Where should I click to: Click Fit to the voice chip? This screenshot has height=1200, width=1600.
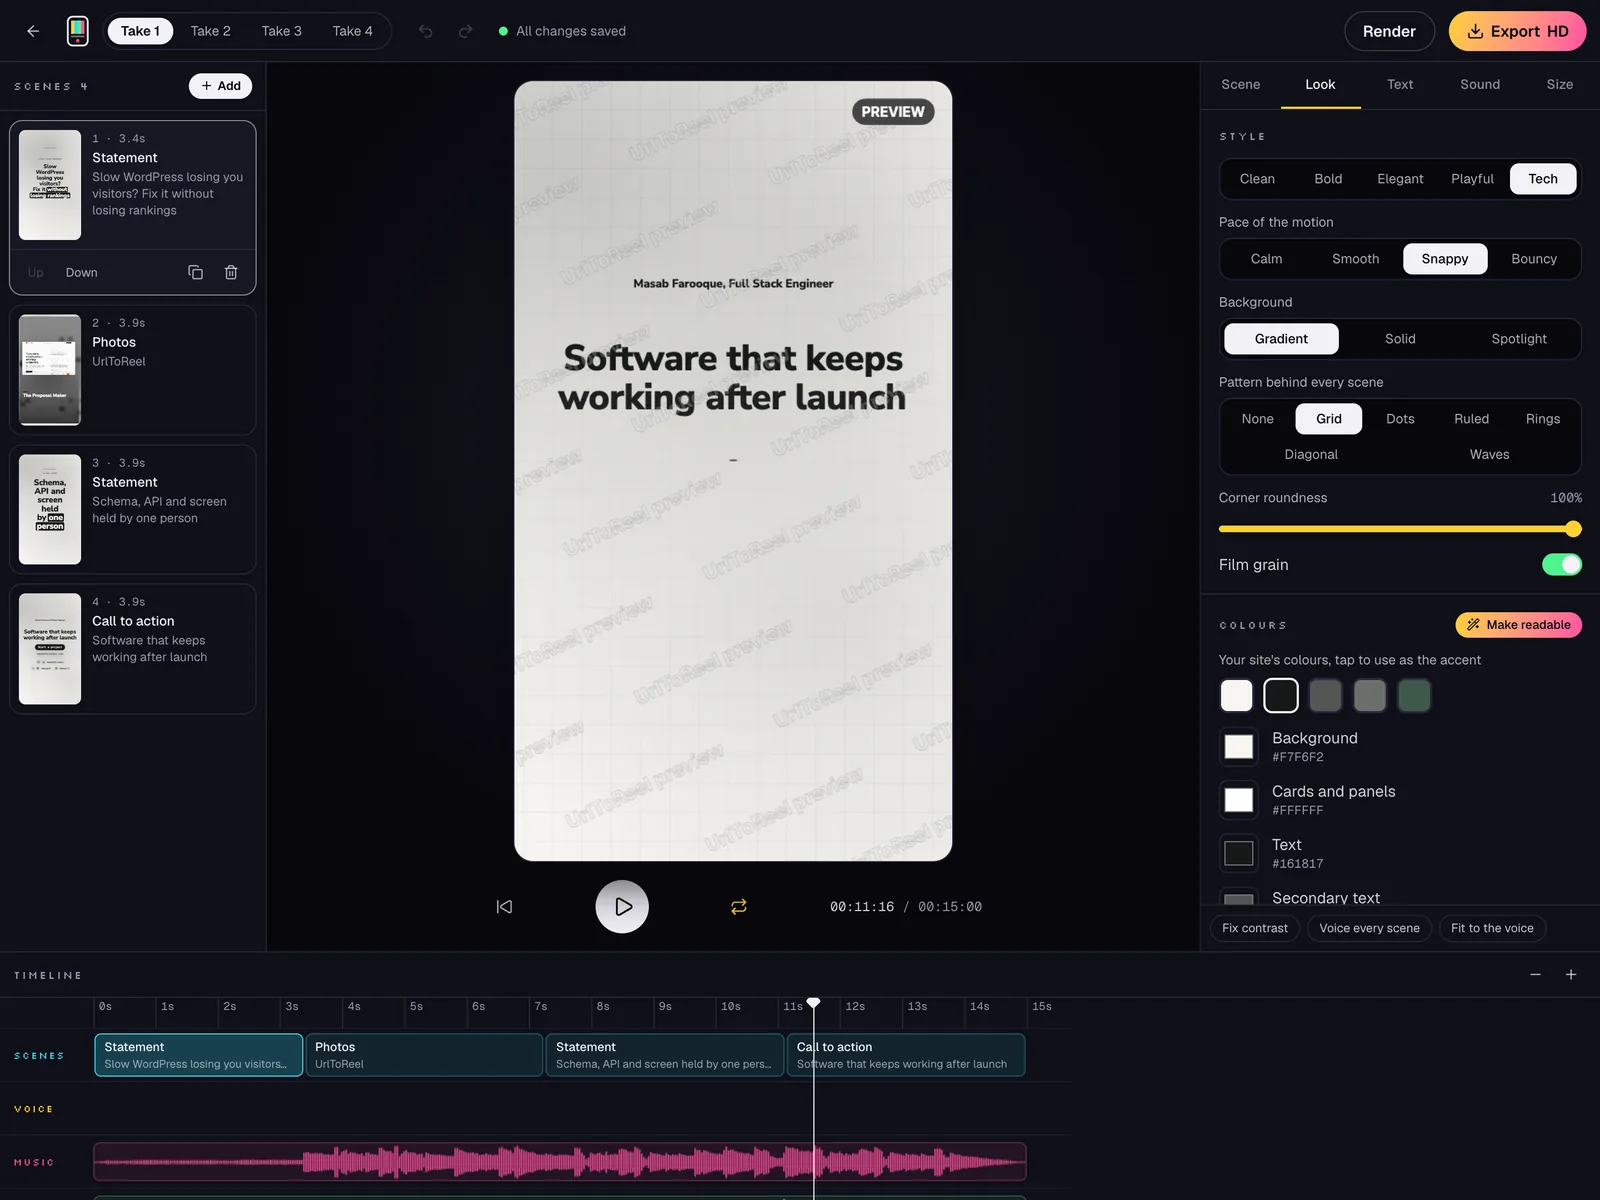click(x=1492, y=928)
